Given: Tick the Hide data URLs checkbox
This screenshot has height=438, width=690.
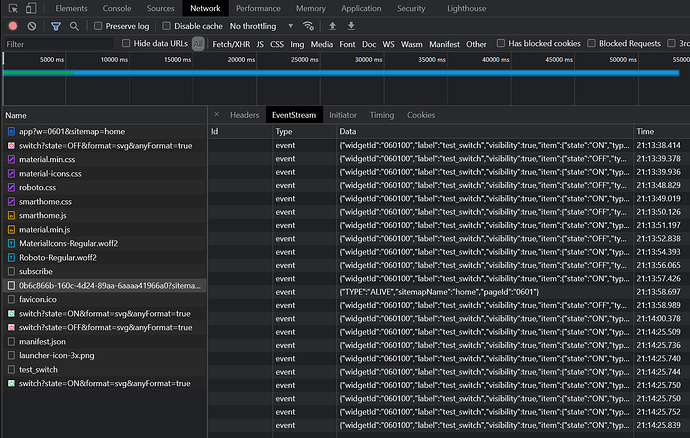Looking at the screenshot, I should click(126, 44).
